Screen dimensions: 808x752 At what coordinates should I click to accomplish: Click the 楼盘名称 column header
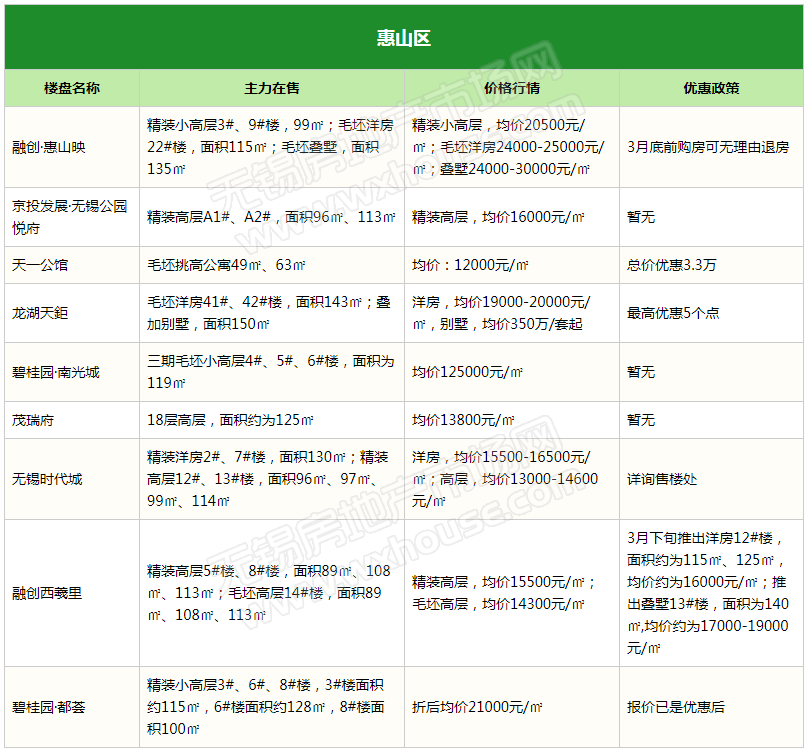(x=71, y=88)
